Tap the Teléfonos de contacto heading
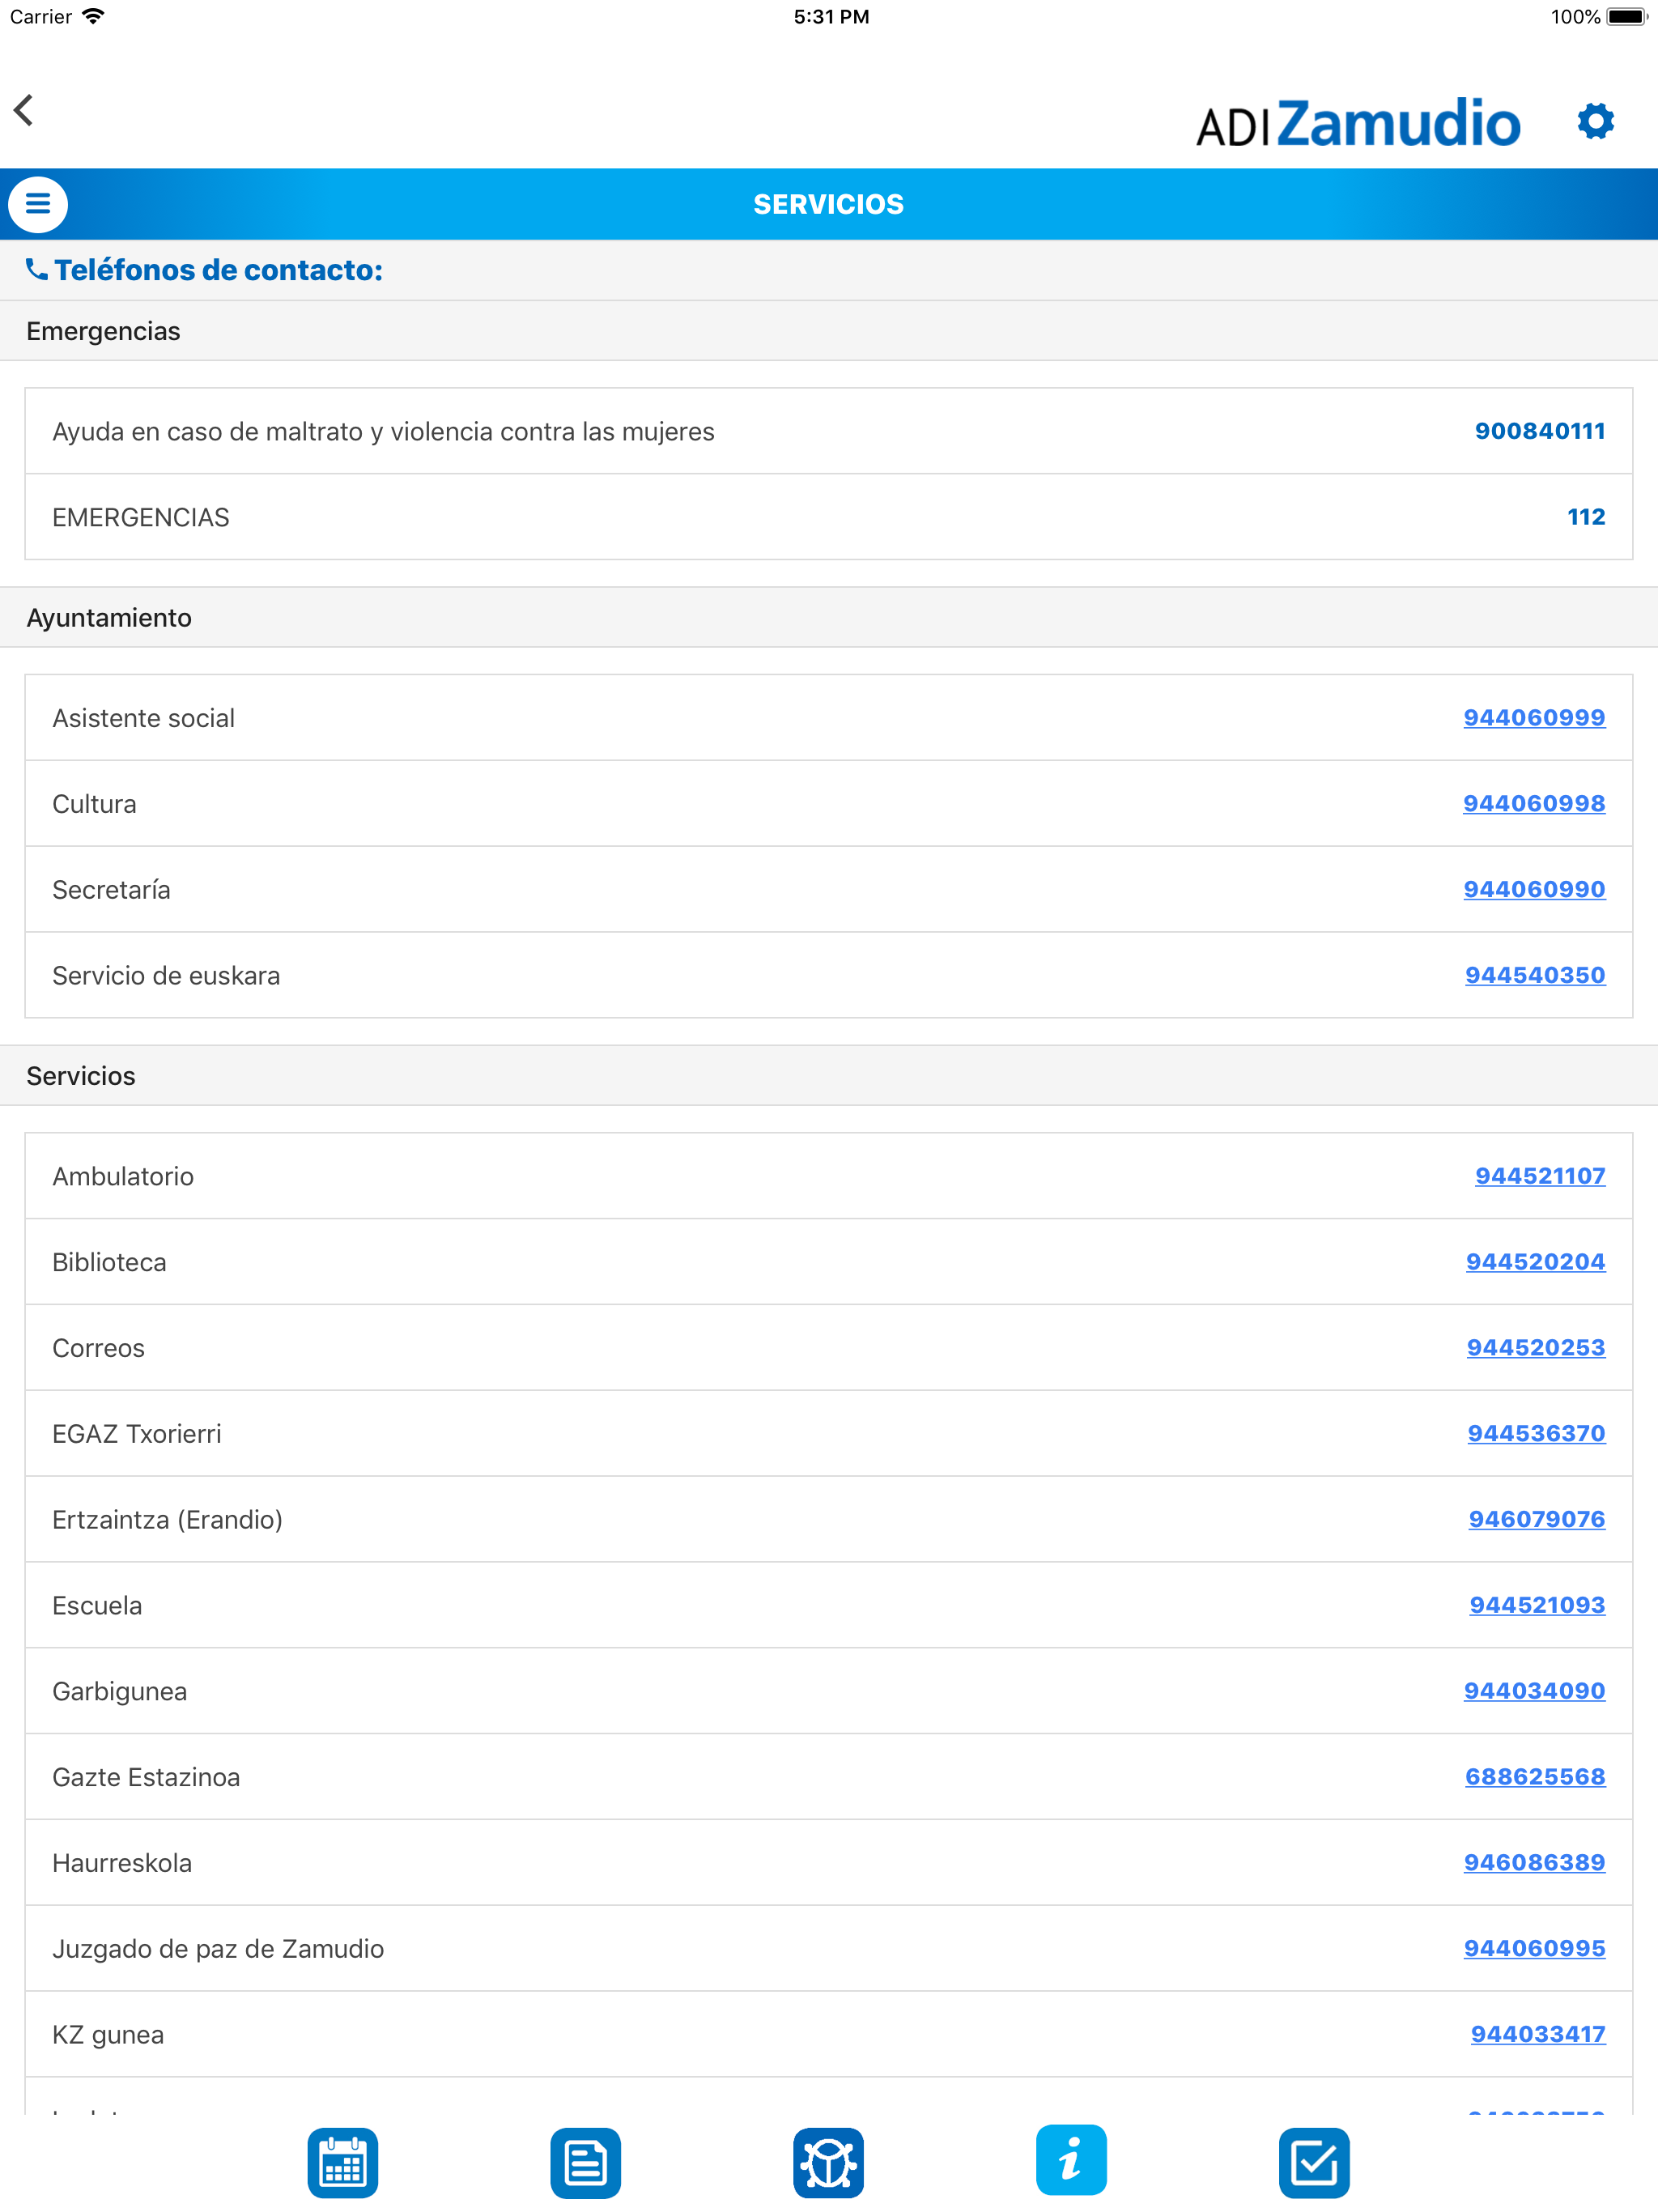This screenshot has height=2212, width=1658. pyautogui.click(x=218, y=270)
